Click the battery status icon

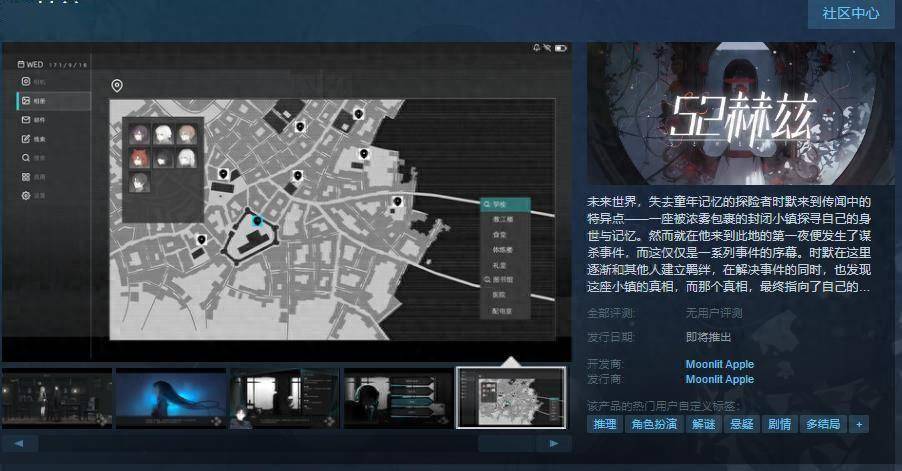561,48
